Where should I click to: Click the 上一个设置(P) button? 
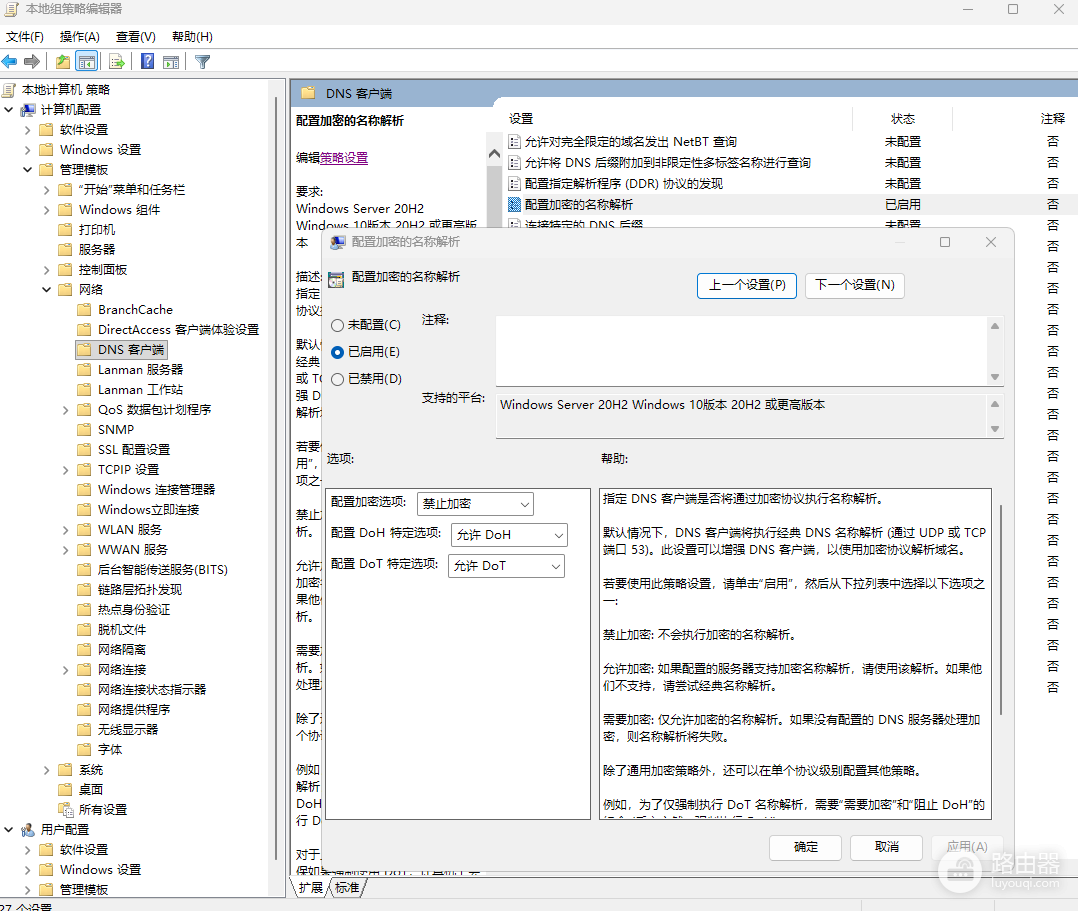click(747, 285)
